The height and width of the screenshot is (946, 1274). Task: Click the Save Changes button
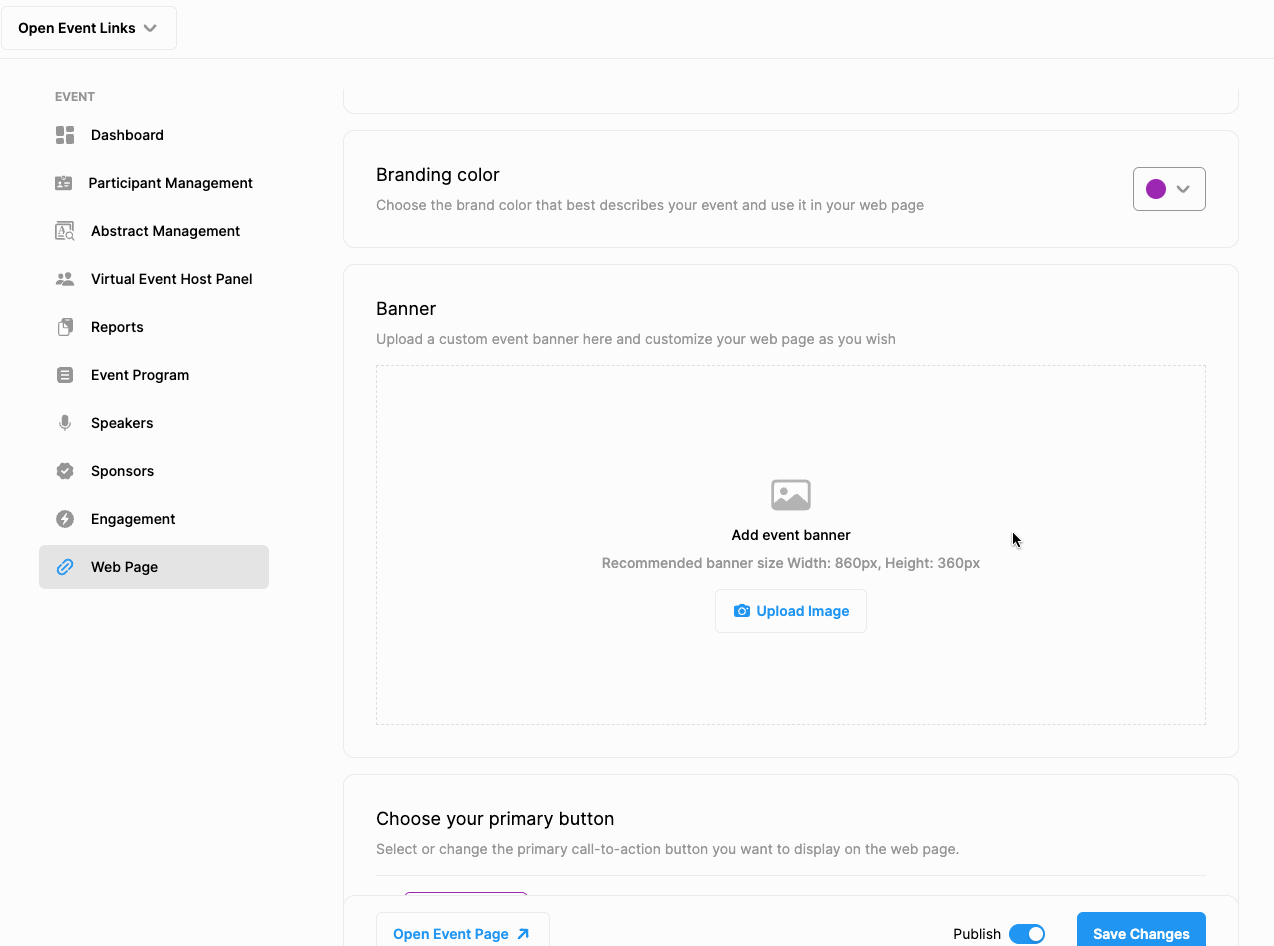click(1140, 932)
